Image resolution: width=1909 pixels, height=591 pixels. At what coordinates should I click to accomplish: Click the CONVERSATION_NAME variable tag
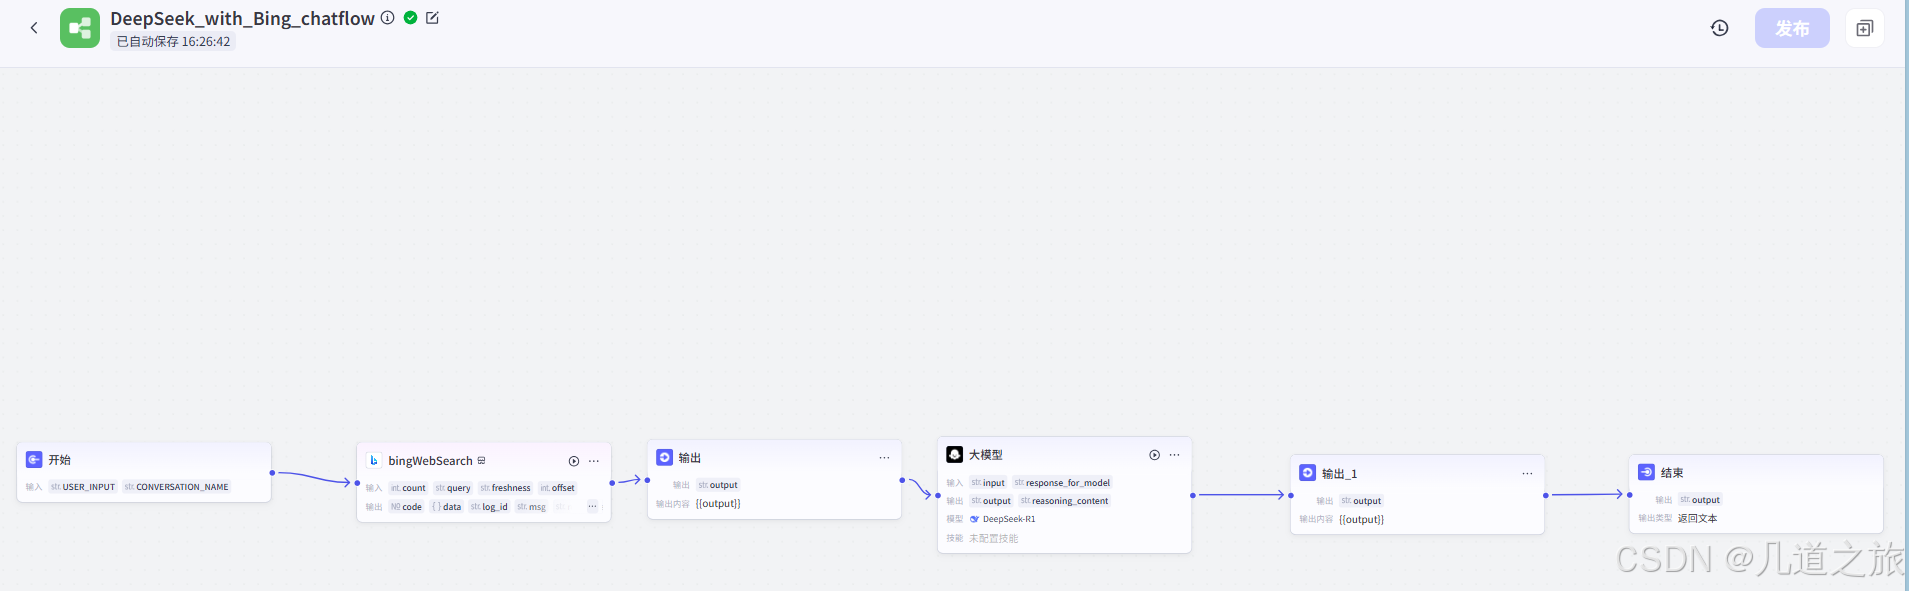(x=176, y=487)
